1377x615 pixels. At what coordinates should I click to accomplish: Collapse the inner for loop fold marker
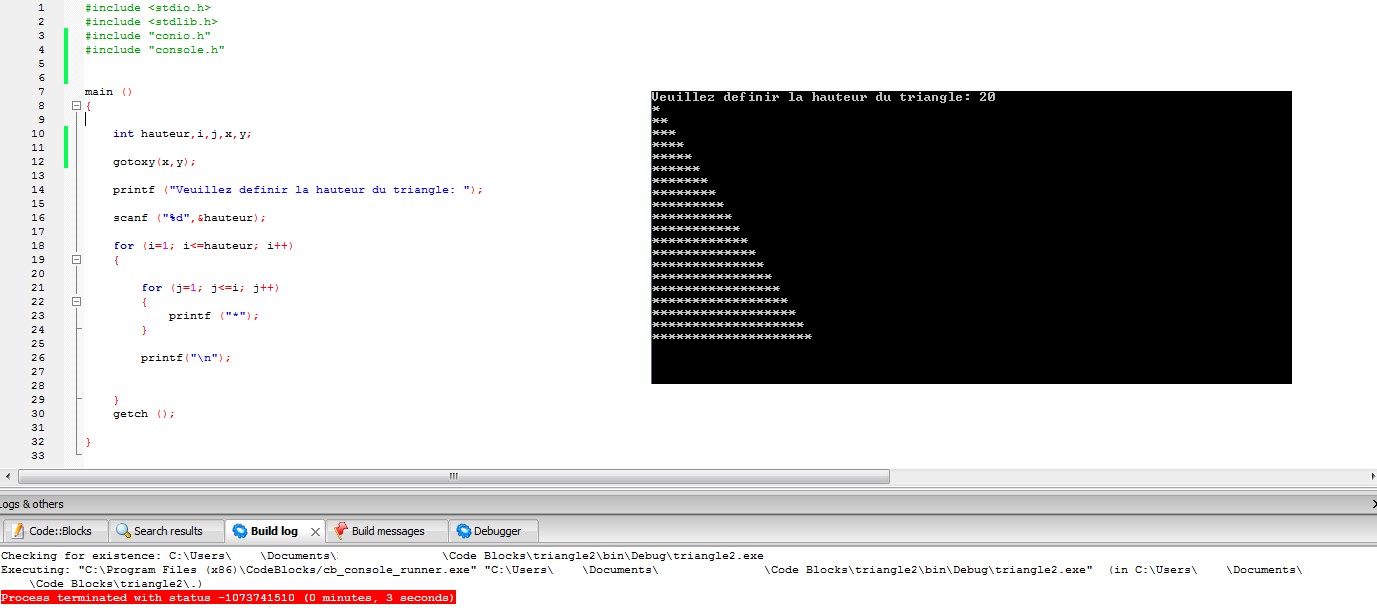(76, 302)
